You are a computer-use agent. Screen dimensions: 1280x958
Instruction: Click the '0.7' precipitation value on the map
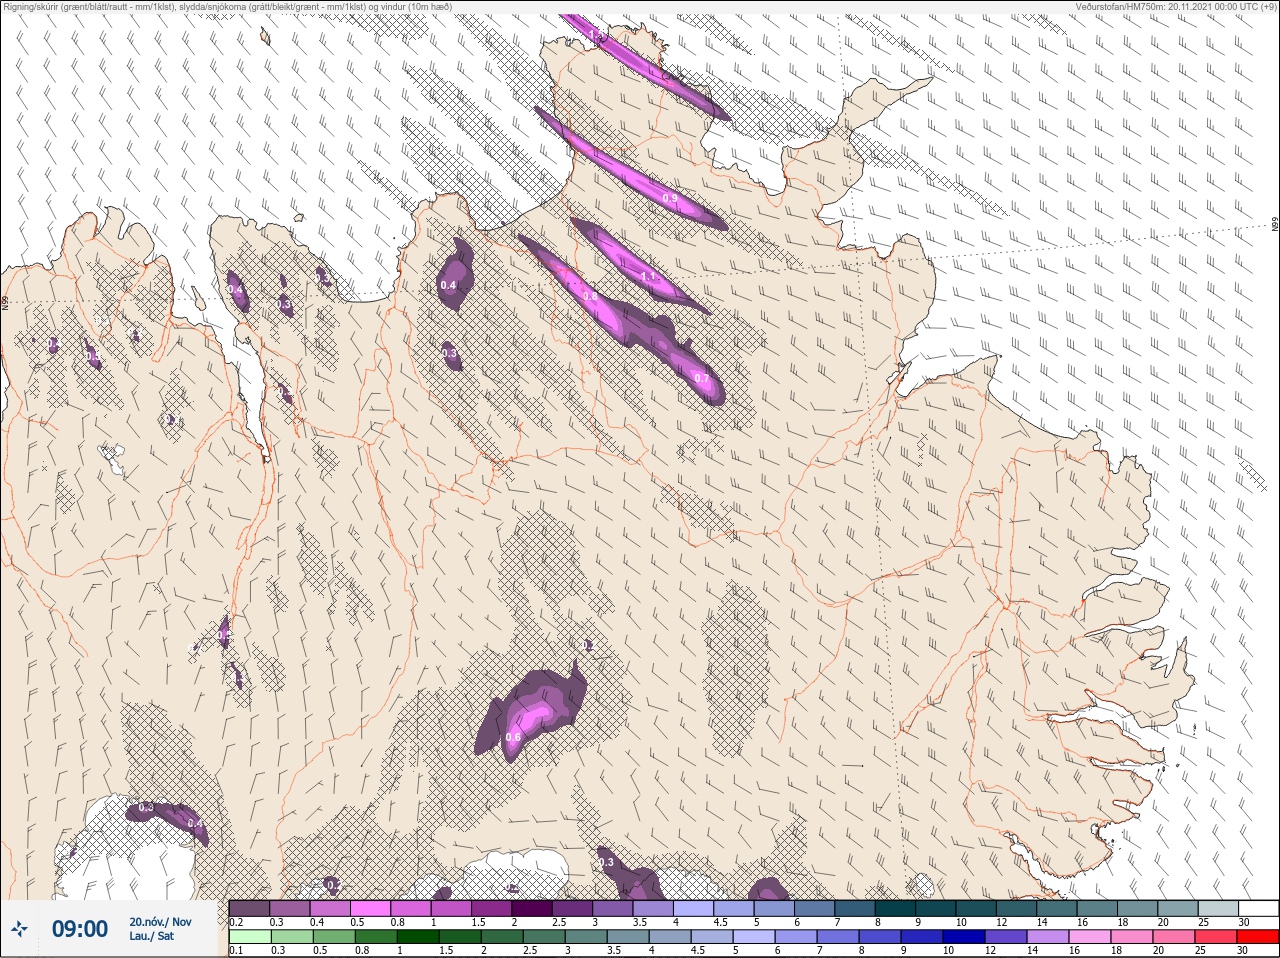click(x=702, y=378)
